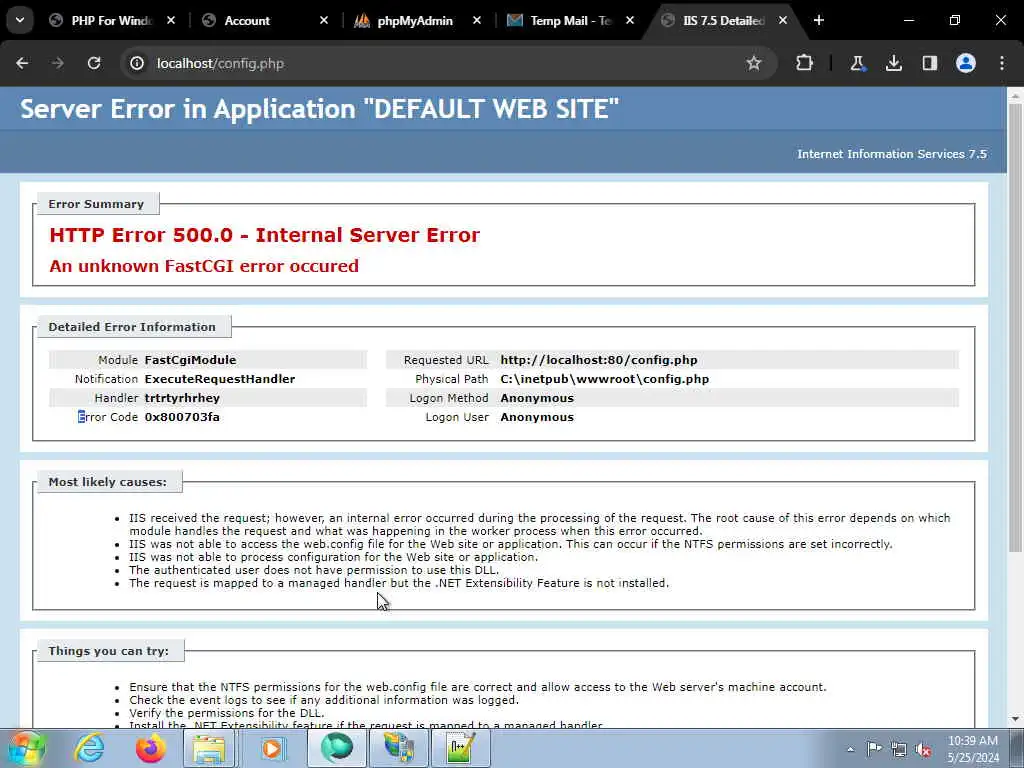Open the browser extensions puzzle icon
This screenshot has height=768, width=1024.
pyautogui.click(x=805, y=63)
